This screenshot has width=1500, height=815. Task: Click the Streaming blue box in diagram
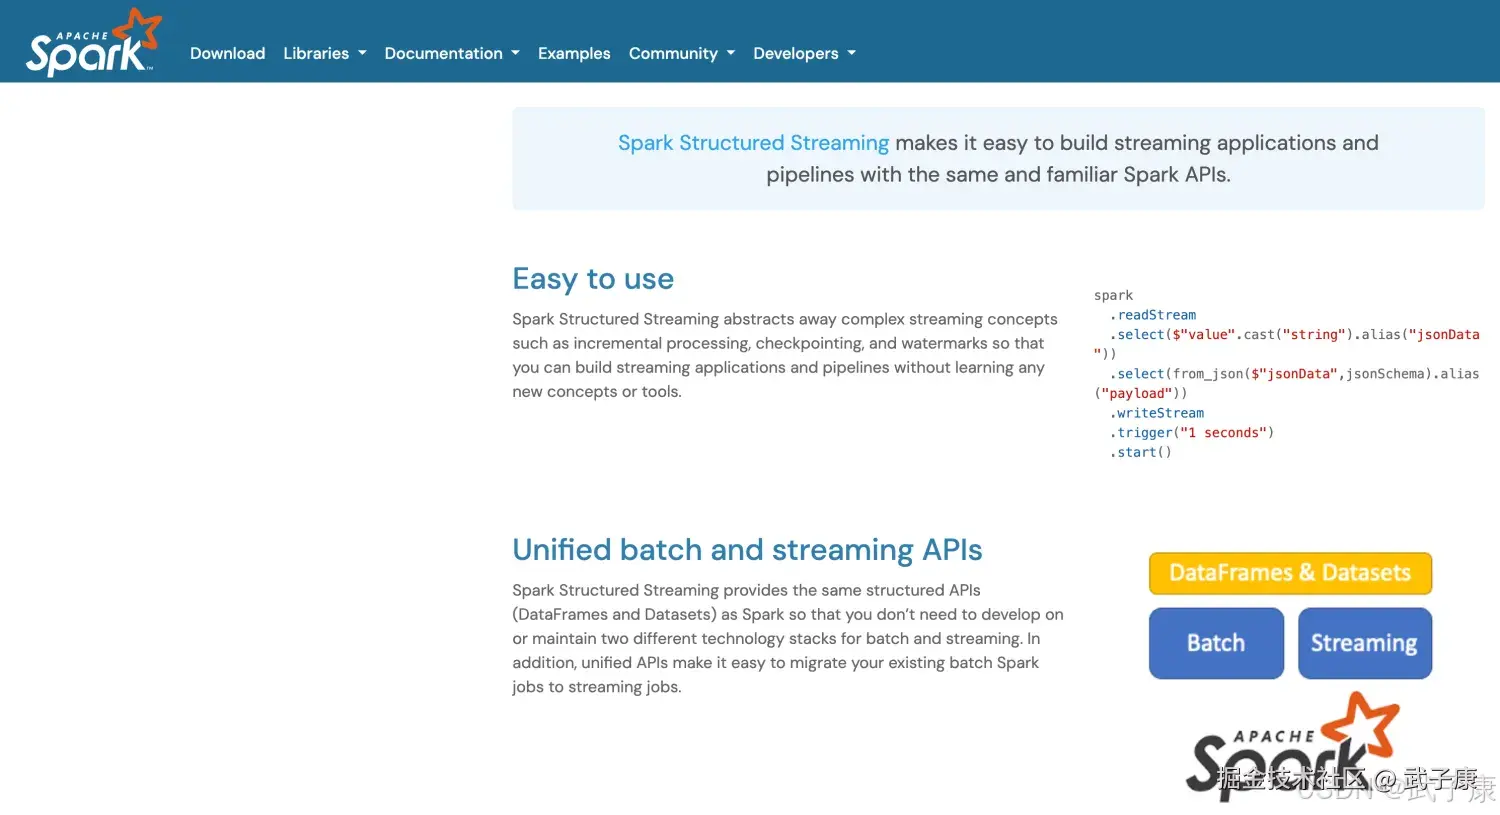point(1365,643)
